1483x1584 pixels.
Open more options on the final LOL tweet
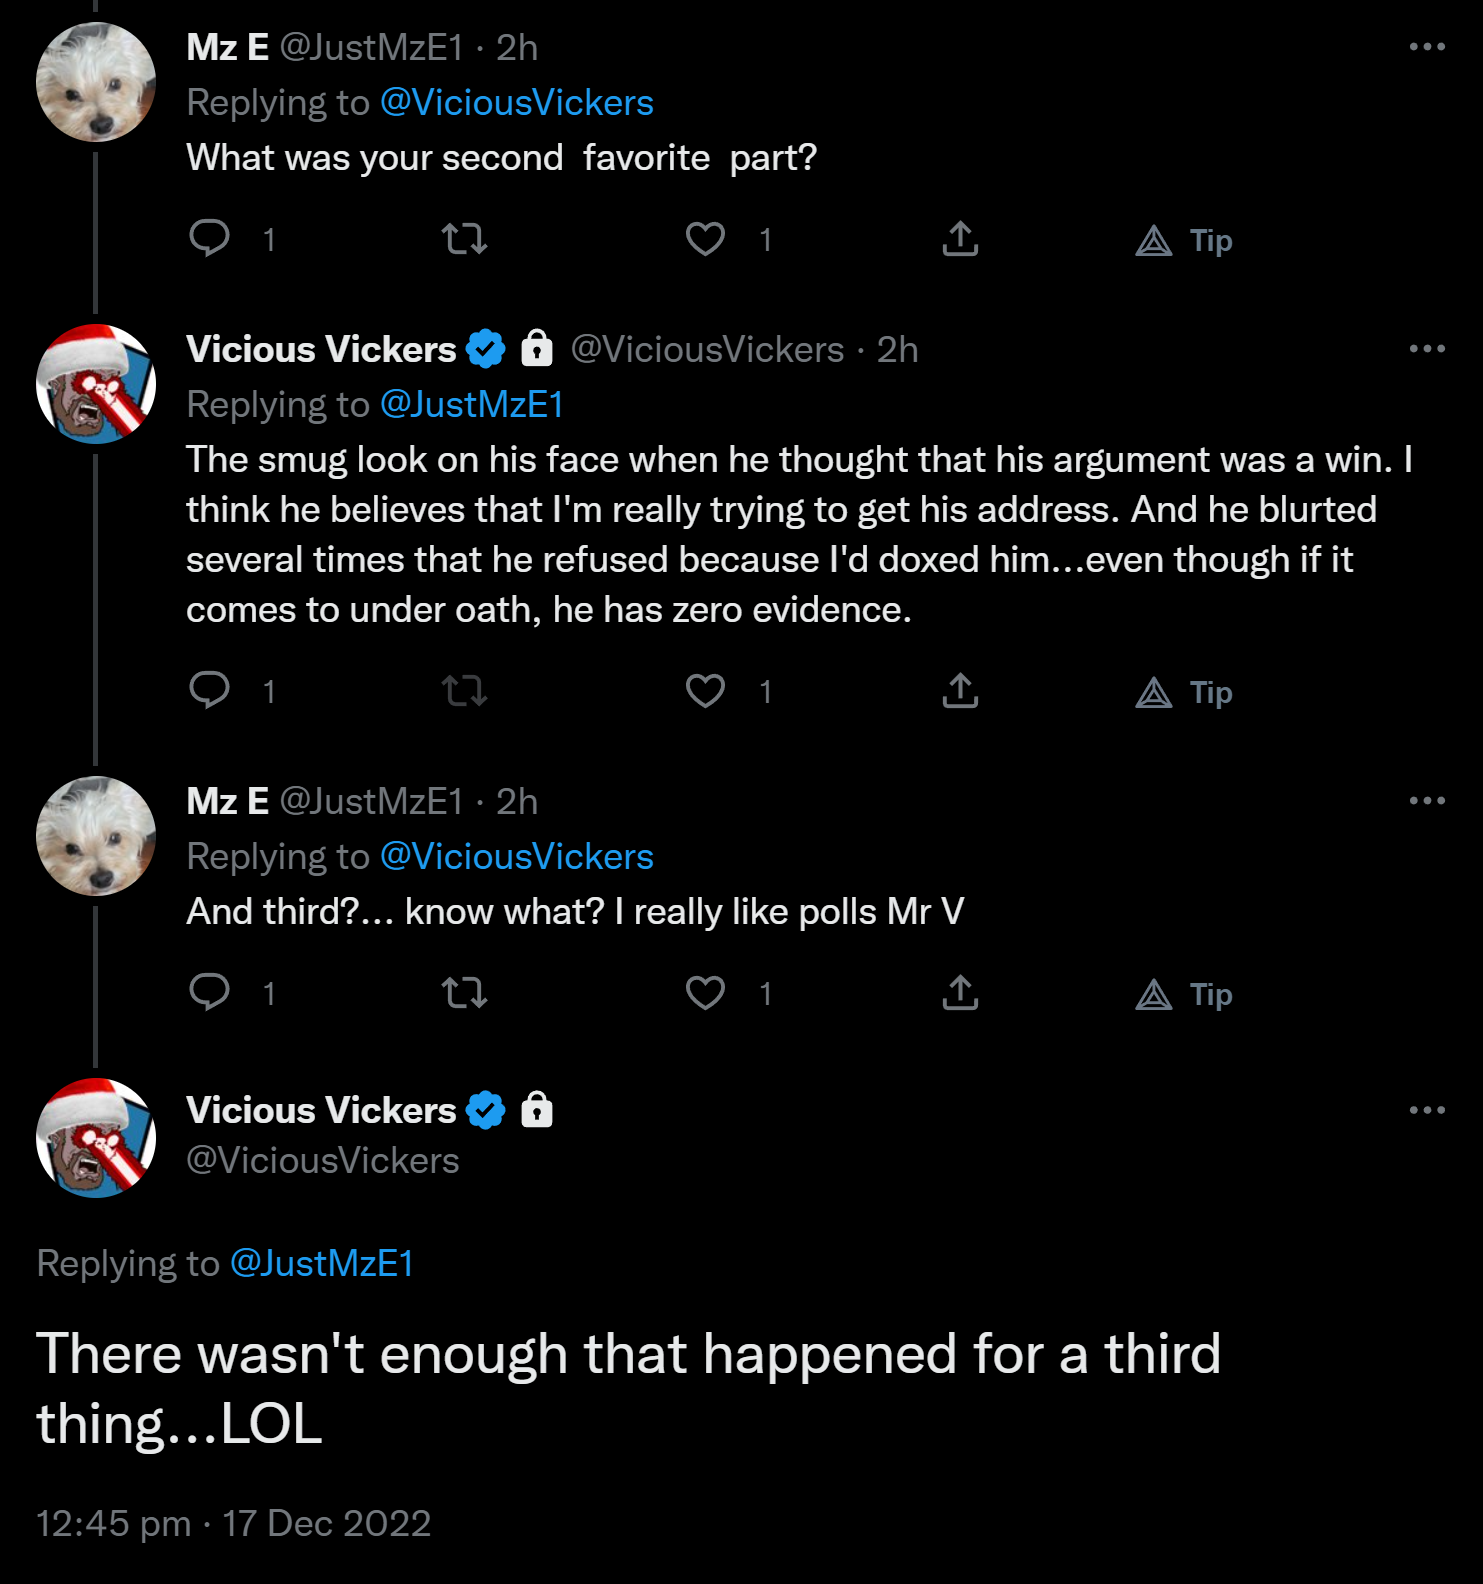tap(1427, 1110)
